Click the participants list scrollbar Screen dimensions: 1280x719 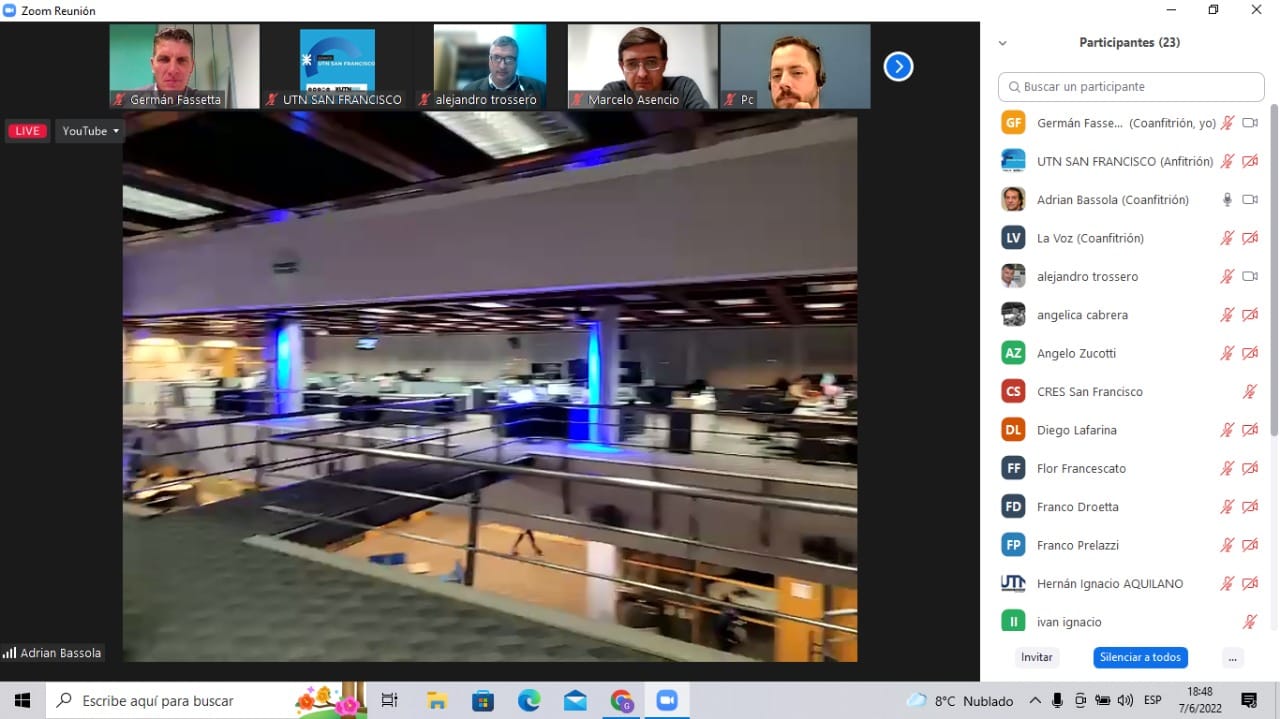(1273, 270)
